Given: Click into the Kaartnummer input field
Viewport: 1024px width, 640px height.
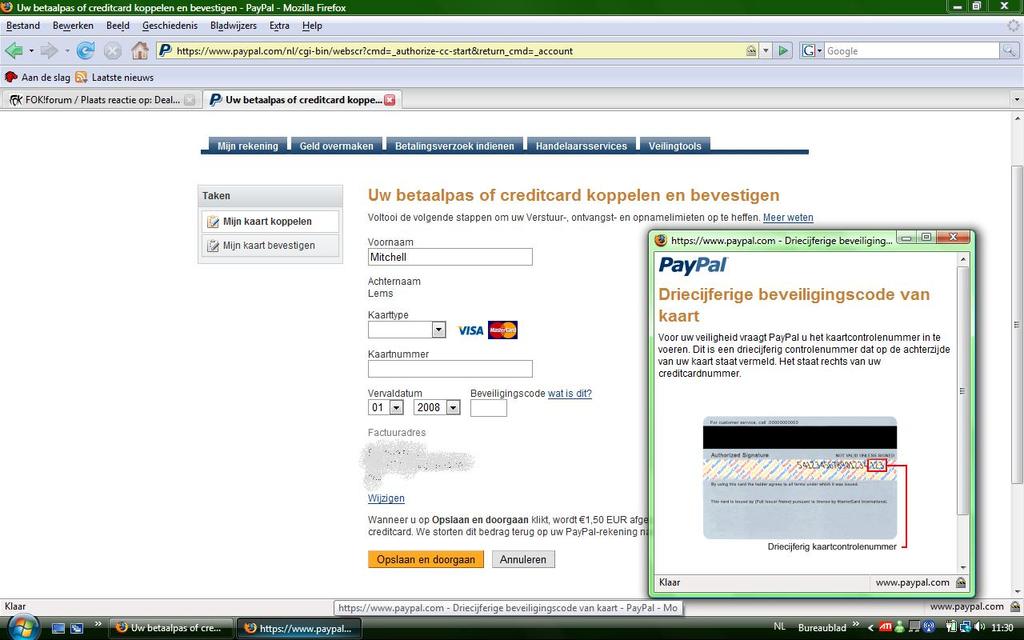Looking at the screenshot, I should tap(450, 369).
